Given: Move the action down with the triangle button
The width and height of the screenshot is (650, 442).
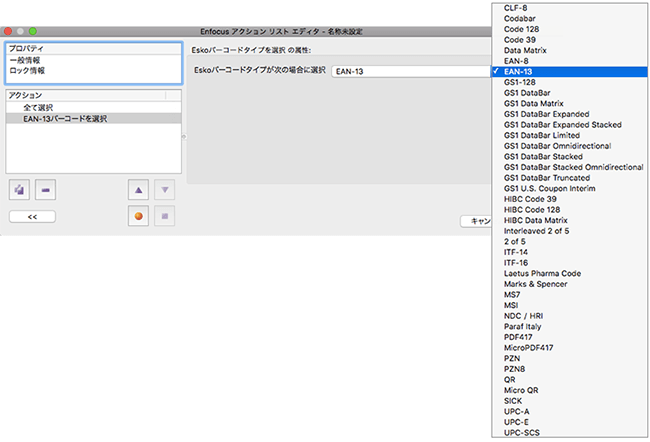Looking at the screenshot, I should (x=165, y=190).
